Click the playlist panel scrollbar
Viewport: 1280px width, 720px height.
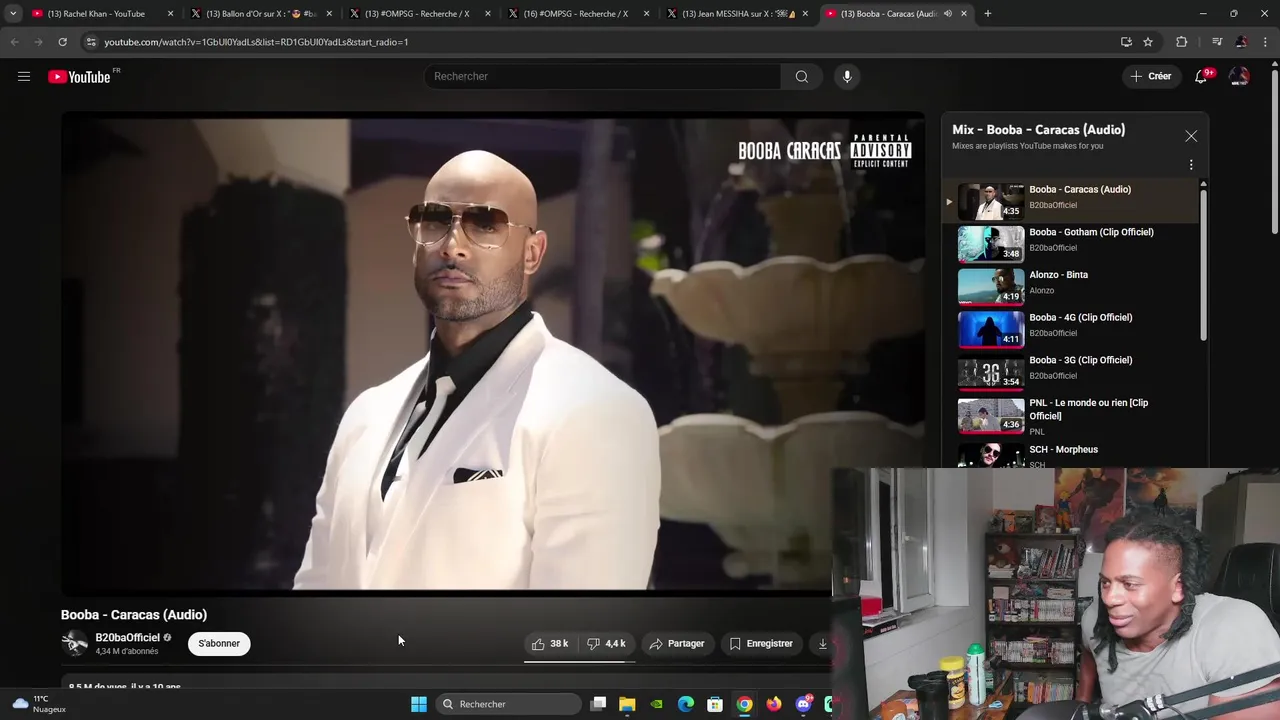[1203, 265]
